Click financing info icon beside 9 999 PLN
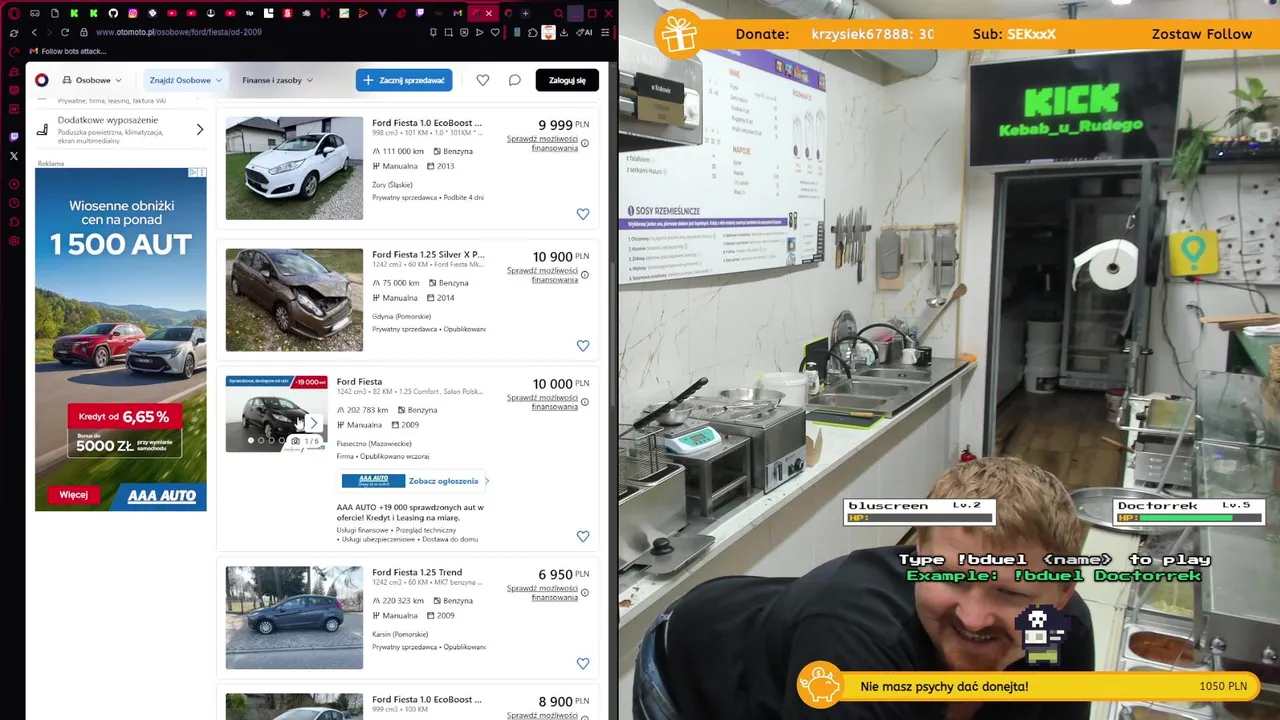This screenshot has height=720, width=1280. point(585,143)
